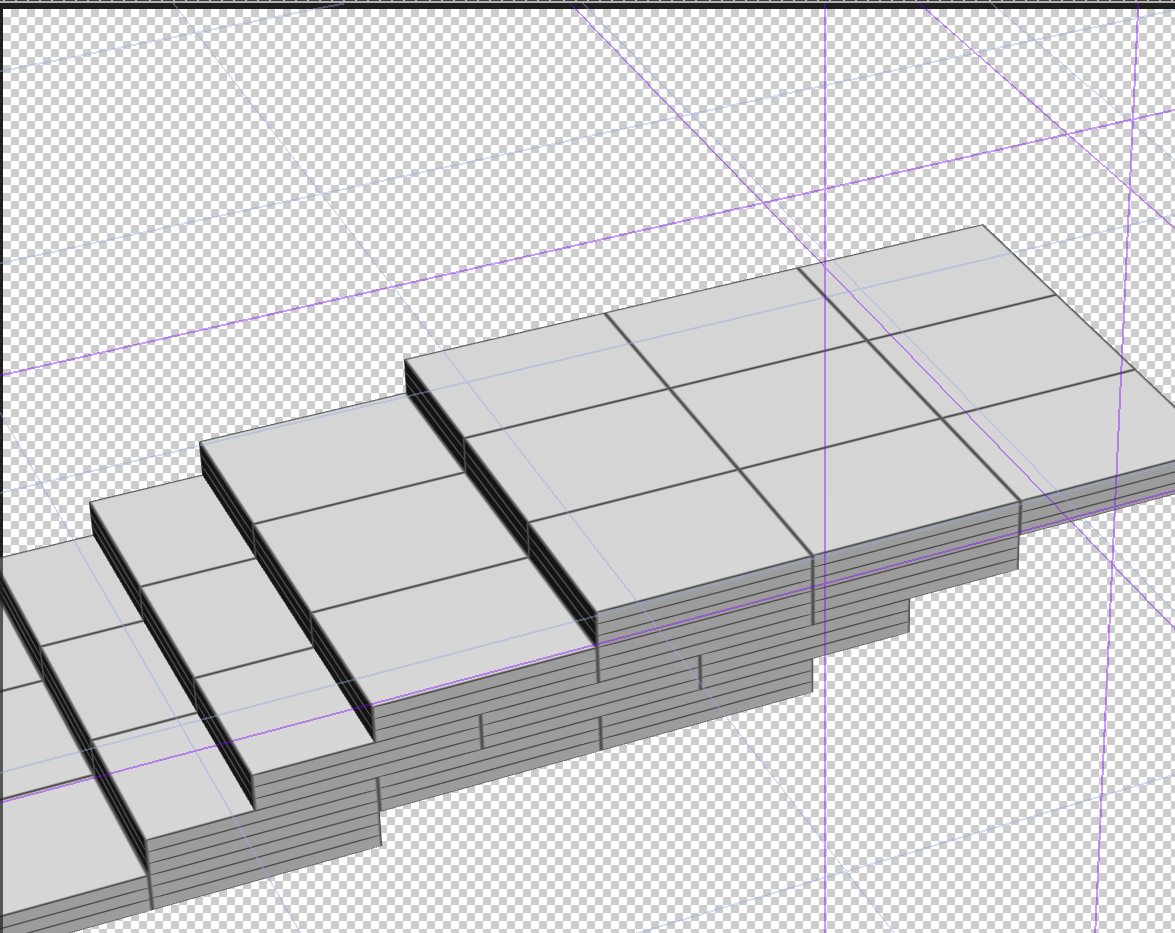Click where vertical guide crosses the horizon line
The width and height of the screenshot is (1175, 933).
coord(825,199)
